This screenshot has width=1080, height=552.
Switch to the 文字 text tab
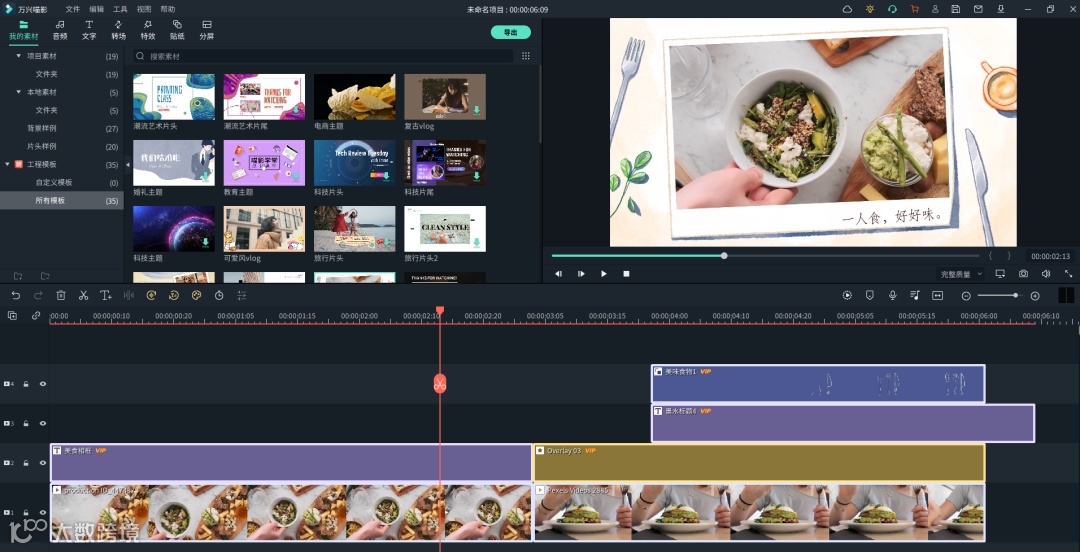[89, 30]
